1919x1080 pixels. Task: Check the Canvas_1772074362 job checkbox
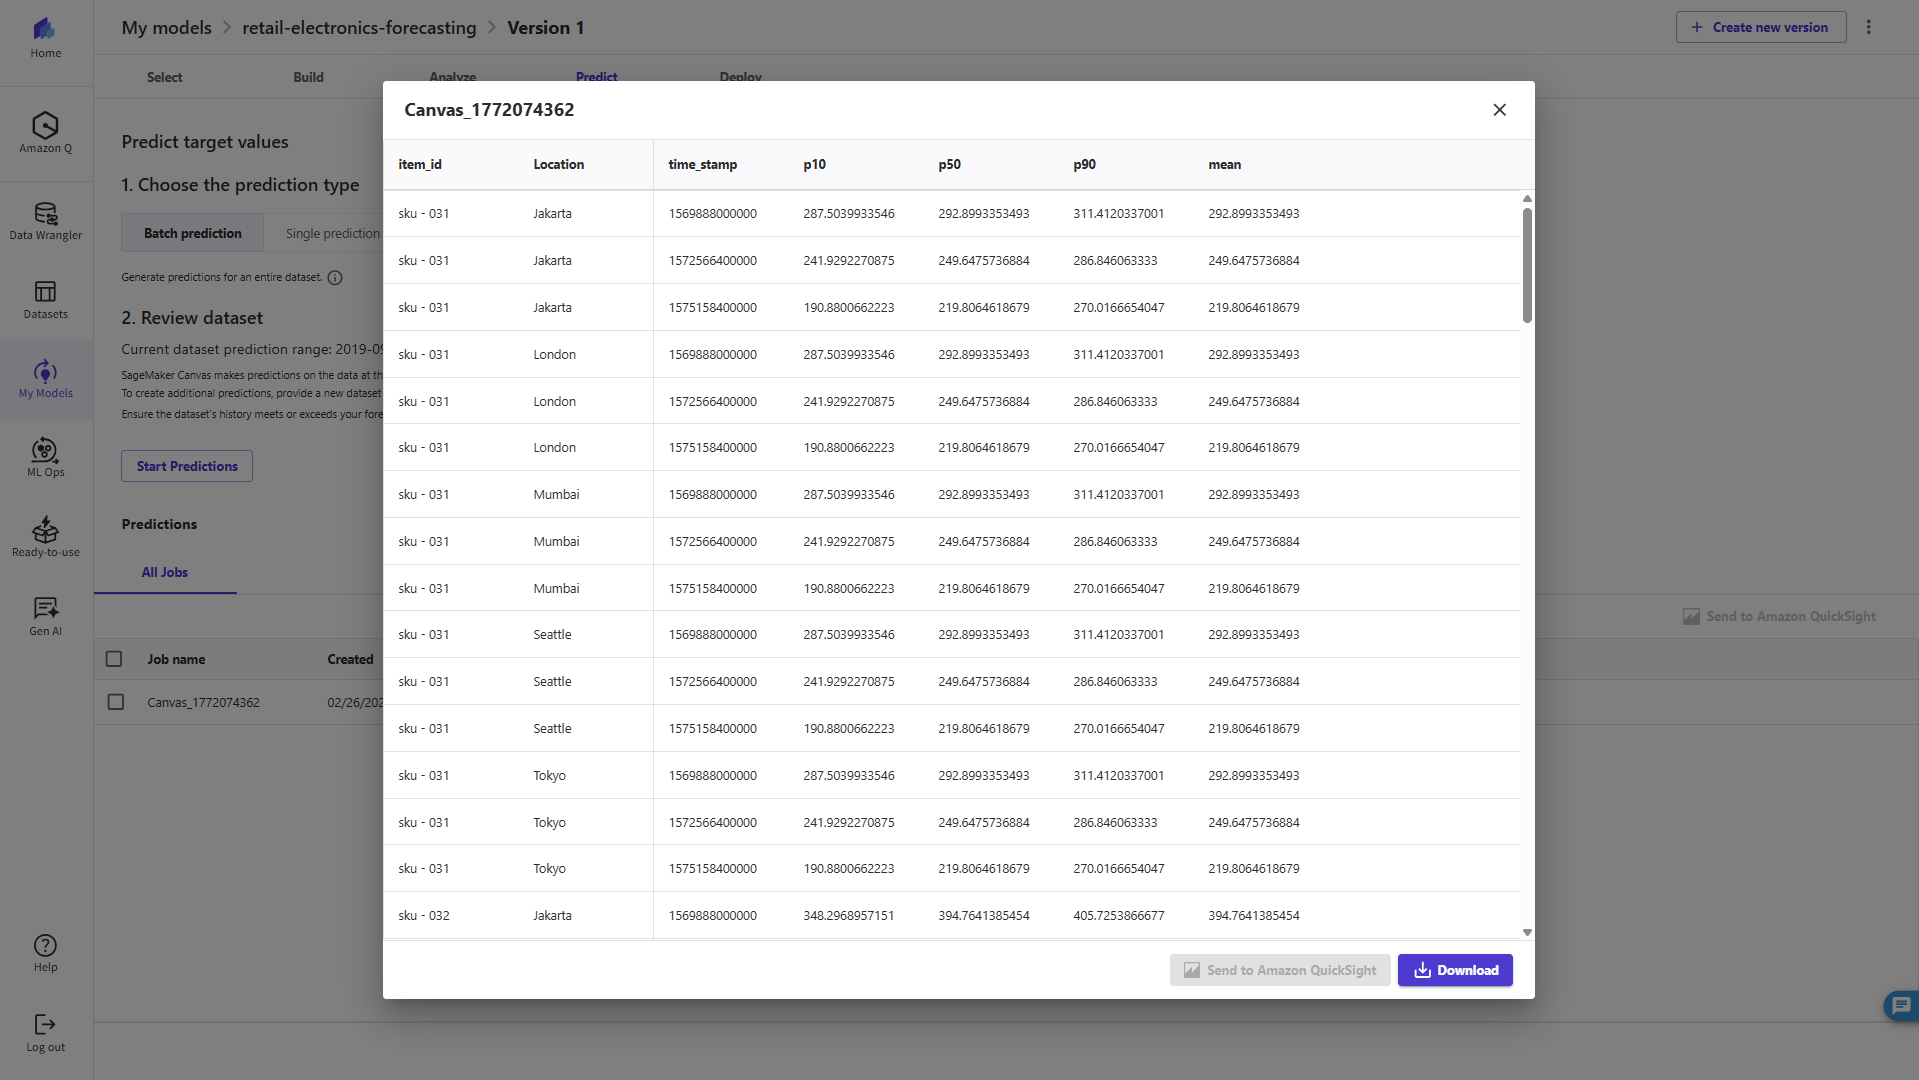point(116,702)
